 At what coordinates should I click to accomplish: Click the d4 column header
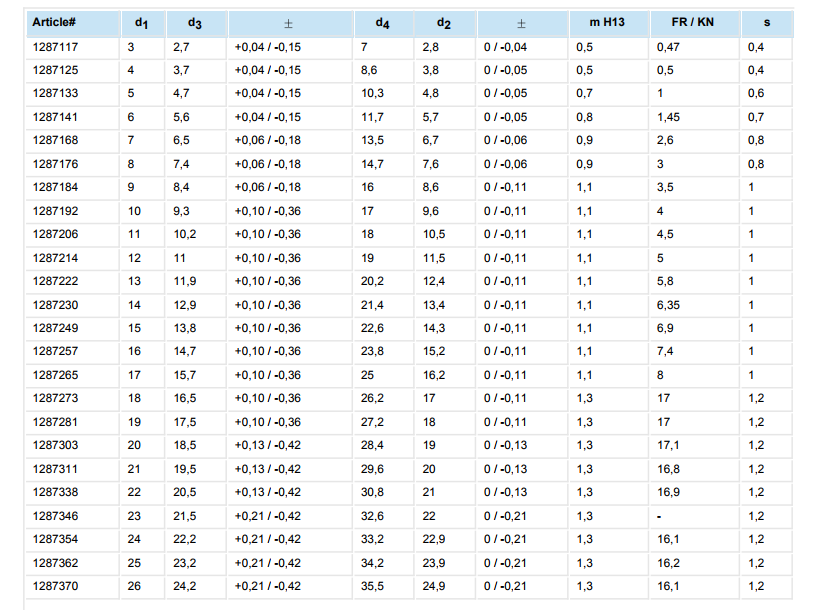click(381, 23)
